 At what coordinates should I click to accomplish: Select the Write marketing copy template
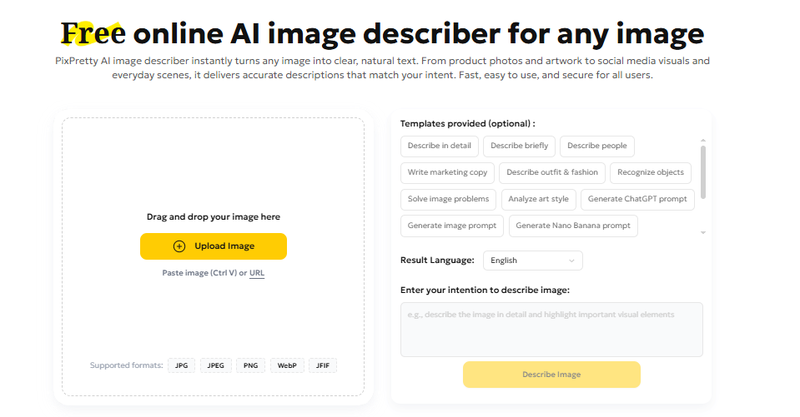pyautogui.click(x=447, y=172)
